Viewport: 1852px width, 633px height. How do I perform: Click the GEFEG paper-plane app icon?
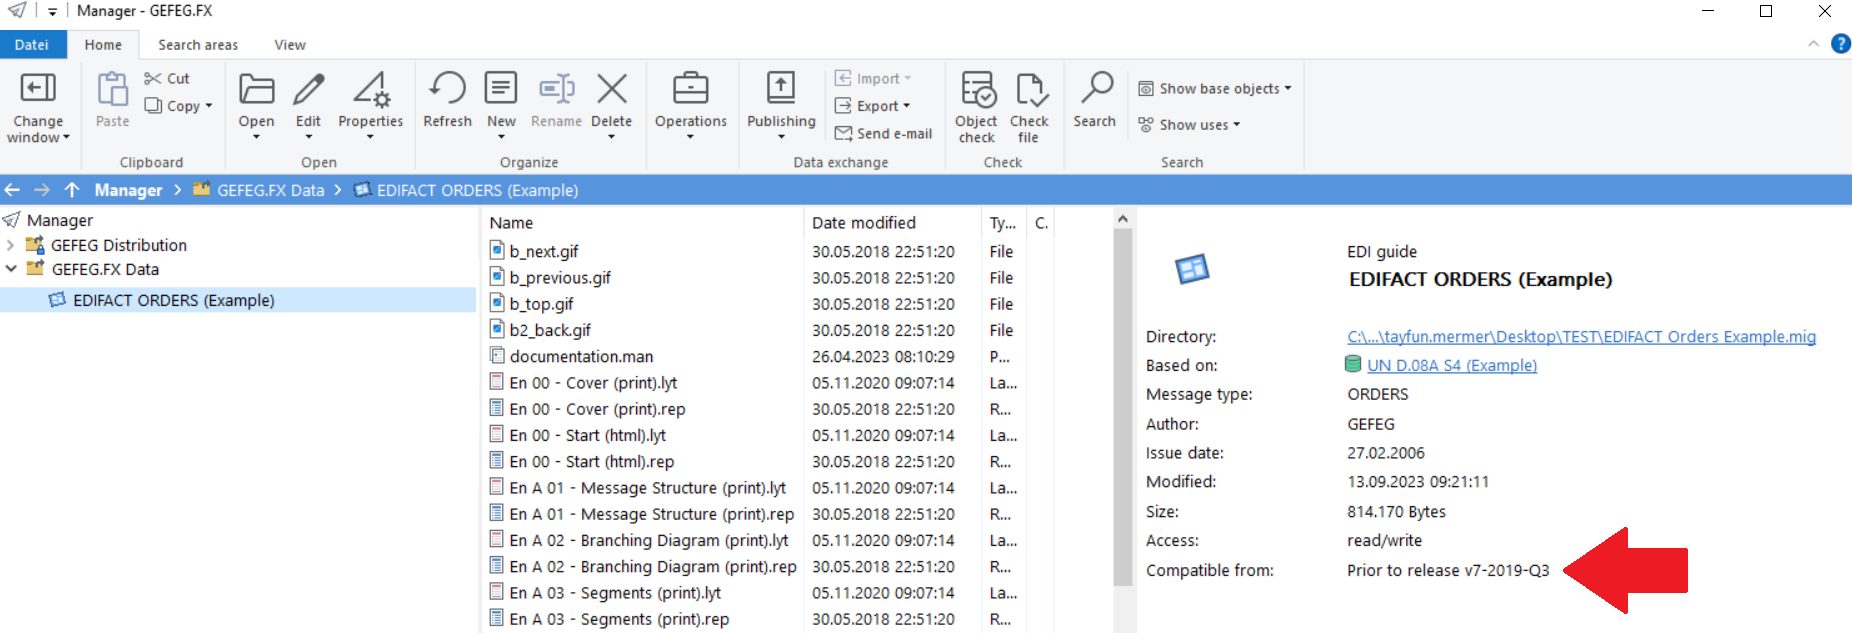tap(17, 10)
